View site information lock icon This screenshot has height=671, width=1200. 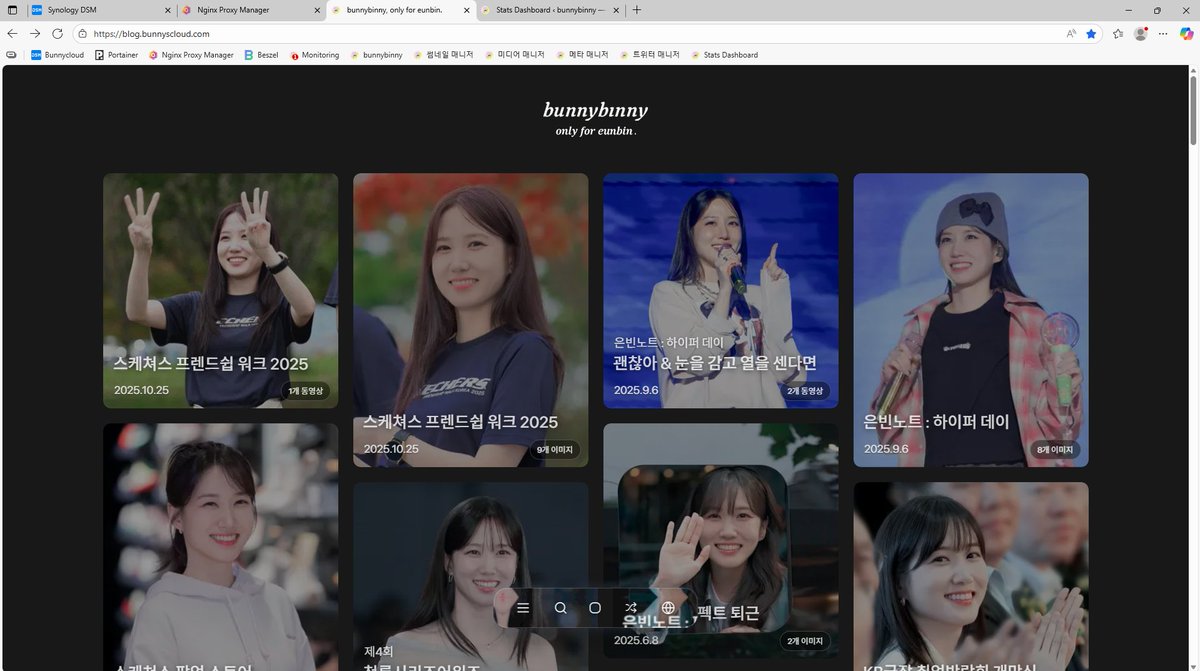click(82, 33)
